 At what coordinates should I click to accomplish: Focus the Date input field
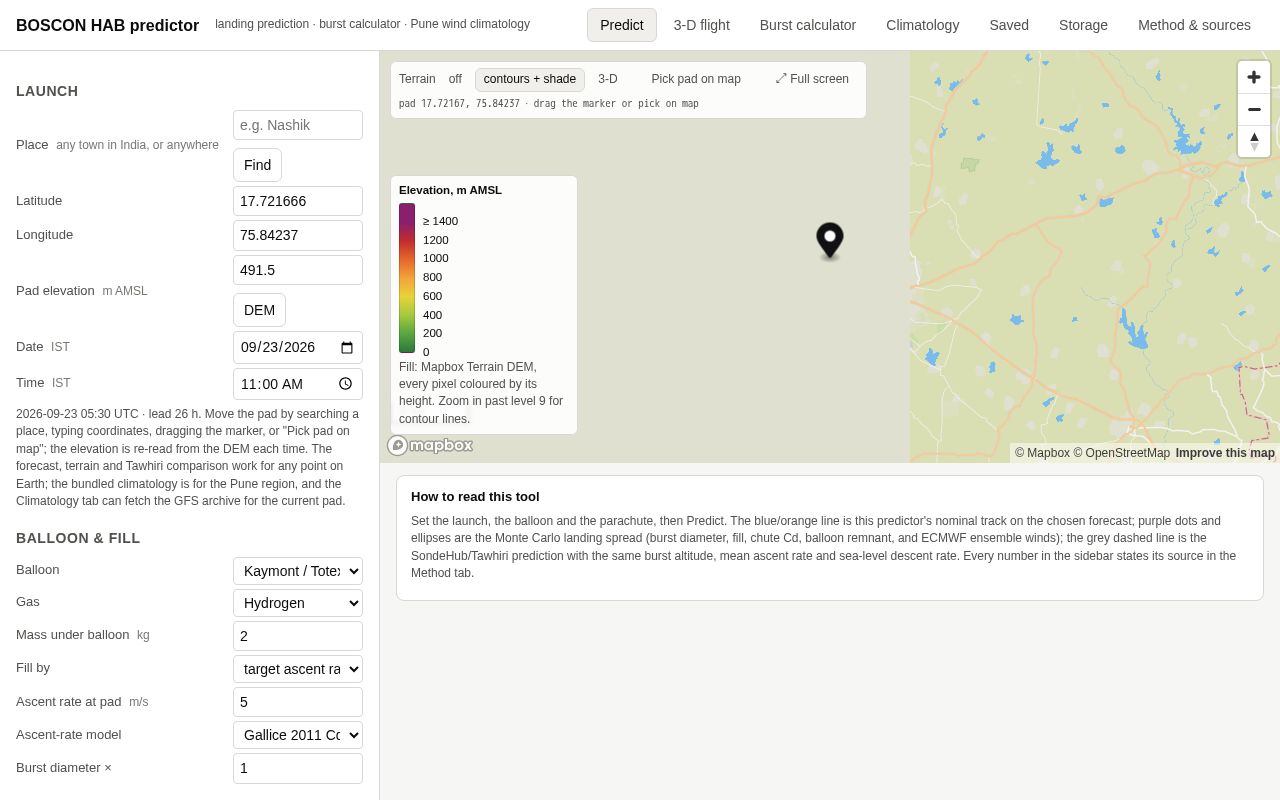298,347
